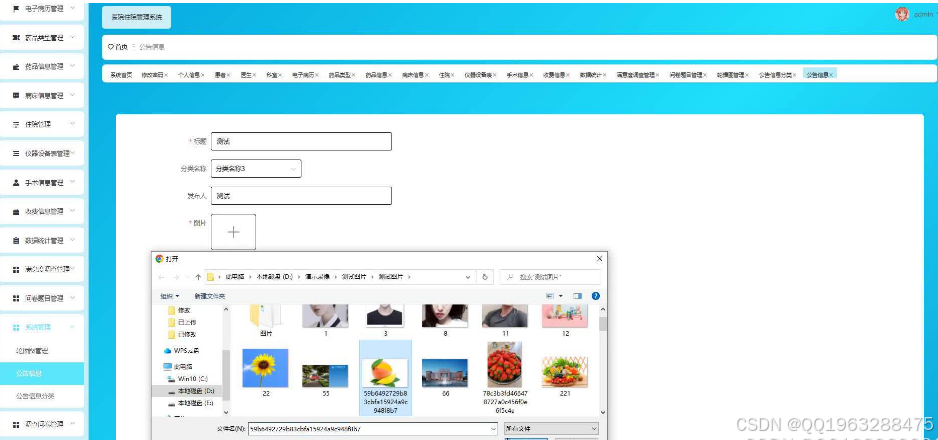Image resolution: width=938 pixels, height=440 pixels.
Task: Click the plus icon to upload image
Action: (x=234, y=232)
